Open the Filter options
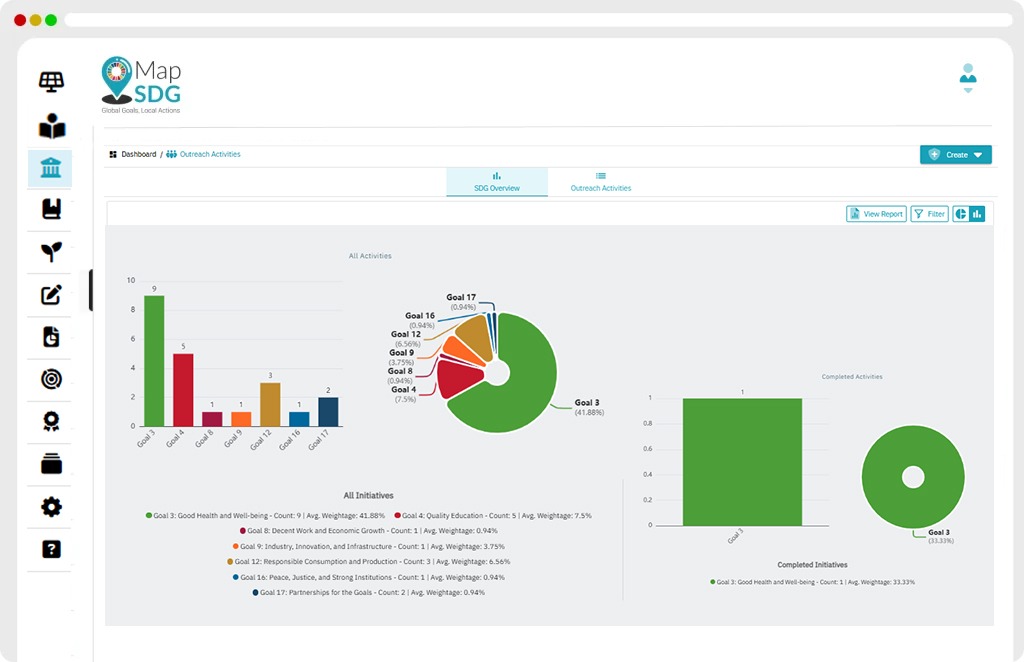 929,214
